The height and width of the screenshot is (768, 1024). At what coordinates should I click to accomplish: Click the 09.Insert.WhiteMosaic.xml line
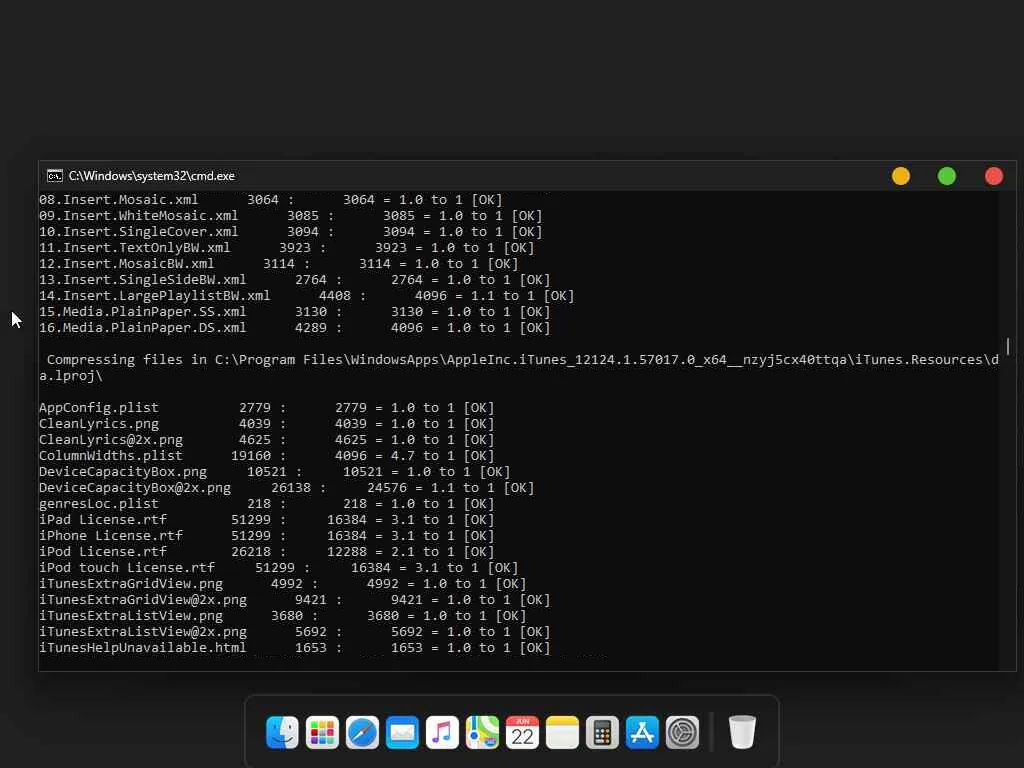[291, 216]
